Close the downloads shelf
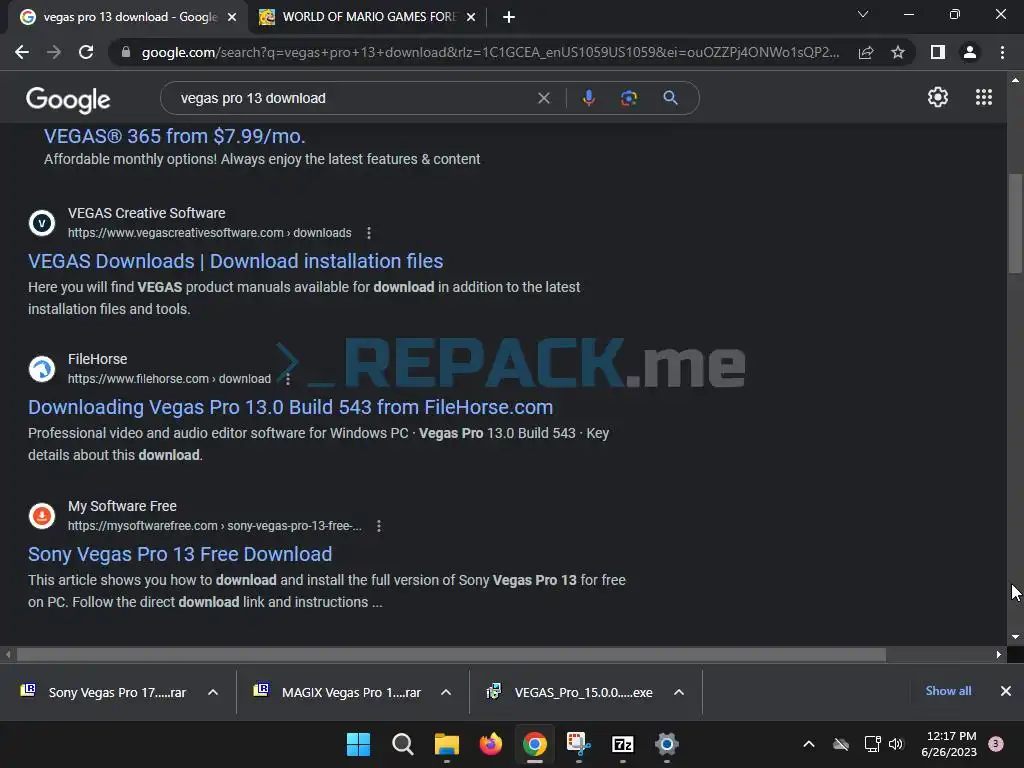Viewport: 1024px width, 768px height. click(1006, 691)
